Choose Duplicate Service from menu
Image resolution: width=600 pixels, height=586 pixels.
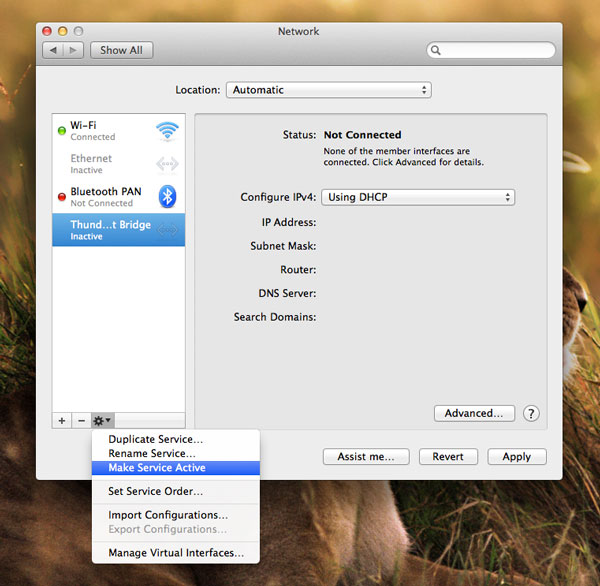click(176, 439)
